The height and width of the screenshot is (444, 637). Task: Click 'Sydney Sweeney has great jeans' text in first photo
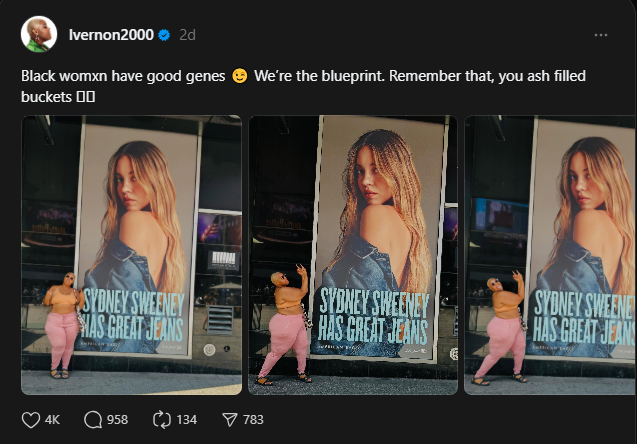pyautogui.click(x=133, y=316)
